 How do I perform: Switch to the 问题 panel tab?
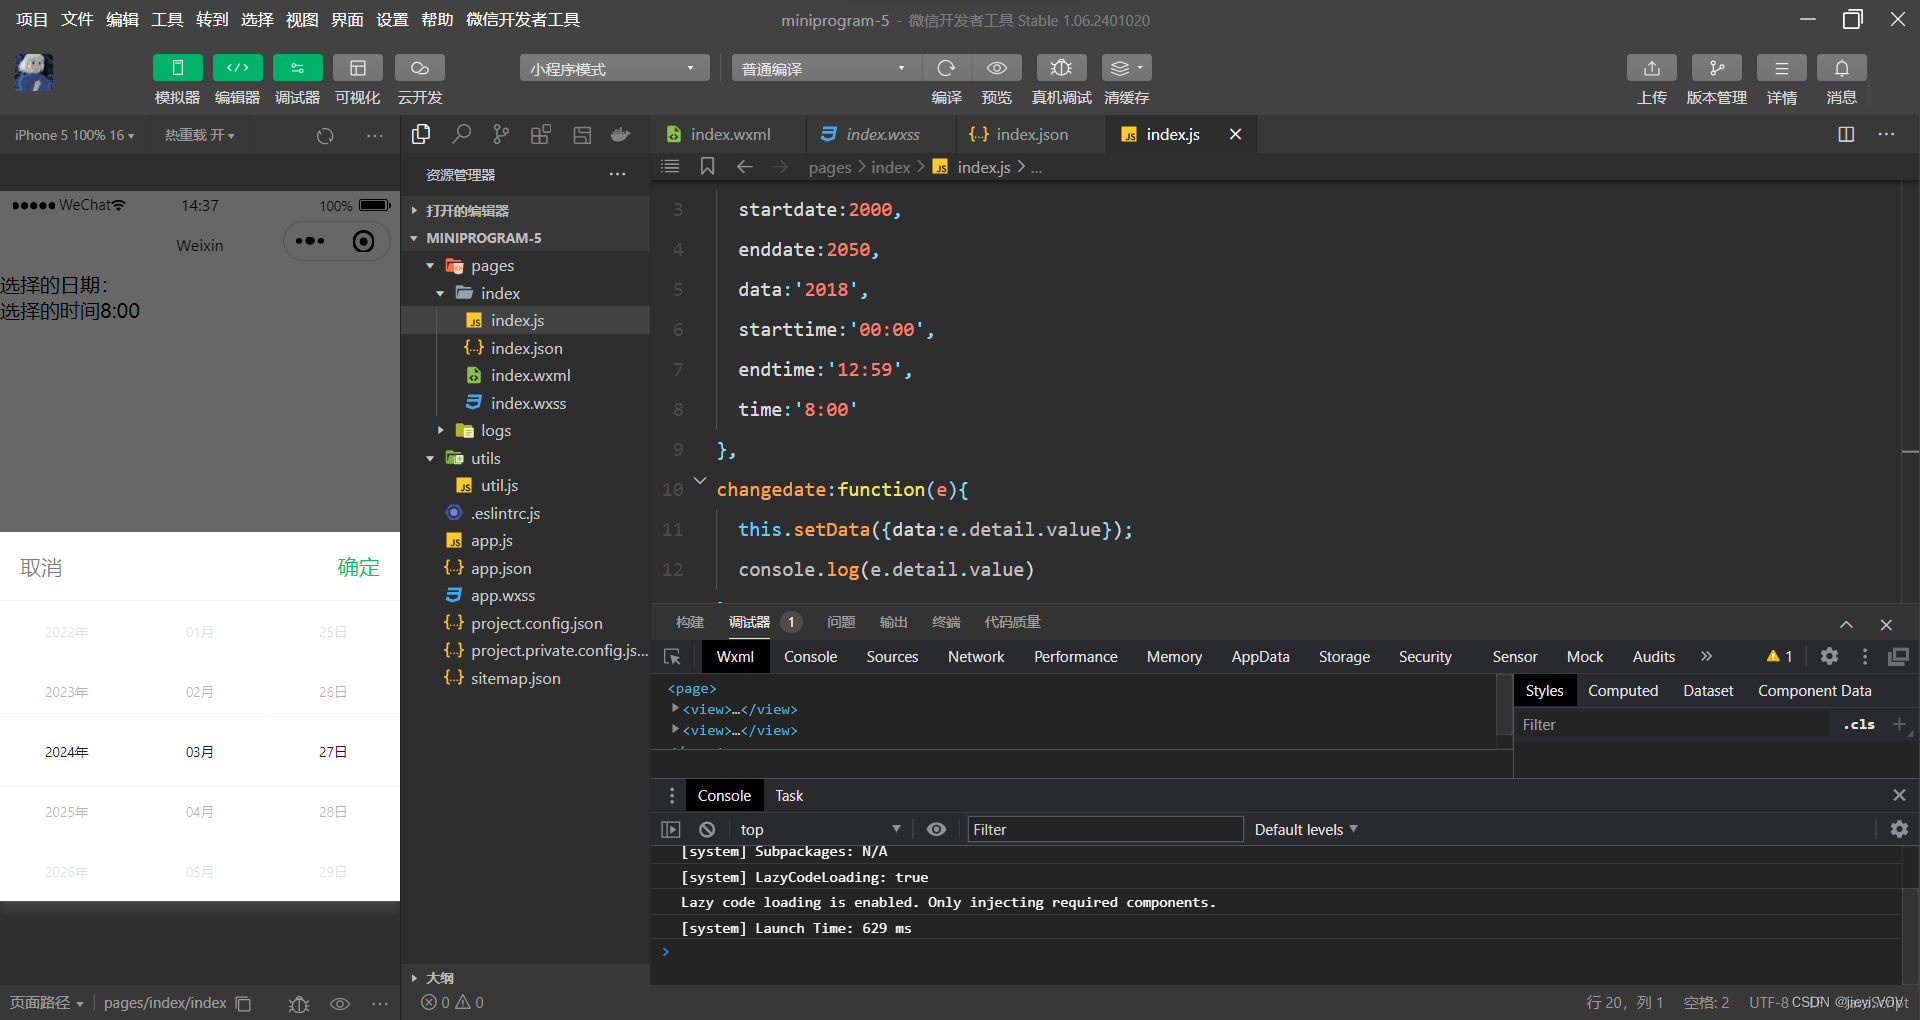(841, 622)
